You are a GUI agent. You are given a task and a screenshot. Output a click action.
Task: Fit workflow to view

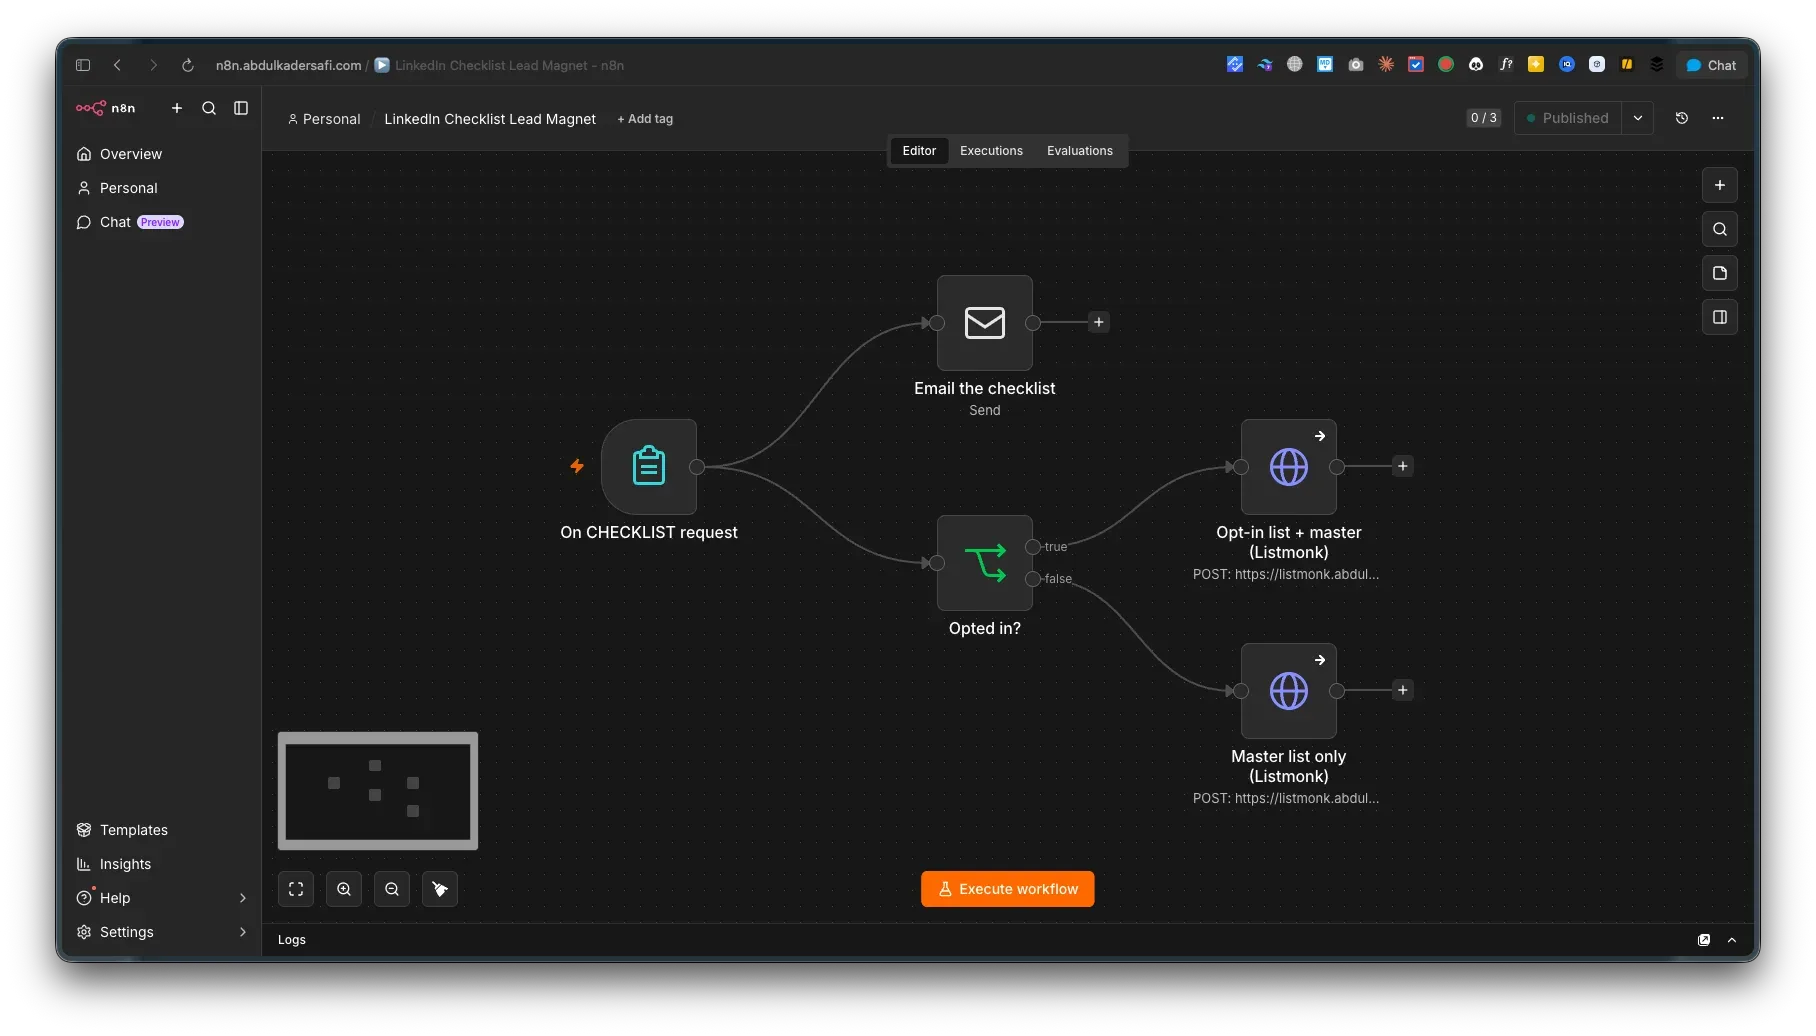(296, 889)
